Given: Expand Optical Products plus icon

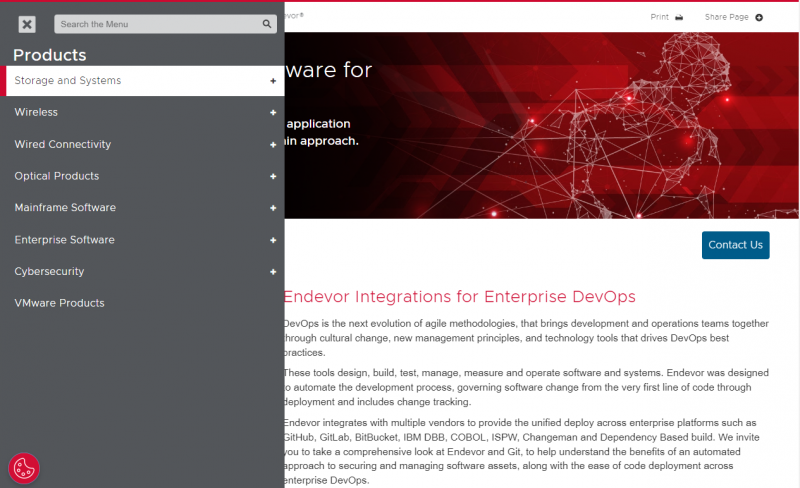Looking at the screenshot, I should pos(273,177).
